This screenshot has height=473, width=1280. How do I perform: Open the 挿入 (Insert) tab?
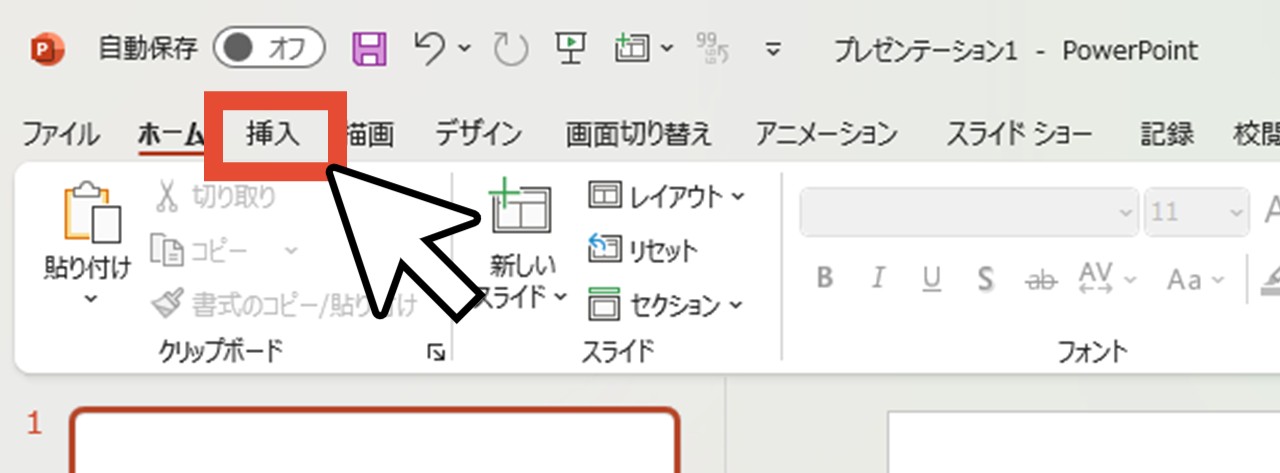click(x=274, y=134)
